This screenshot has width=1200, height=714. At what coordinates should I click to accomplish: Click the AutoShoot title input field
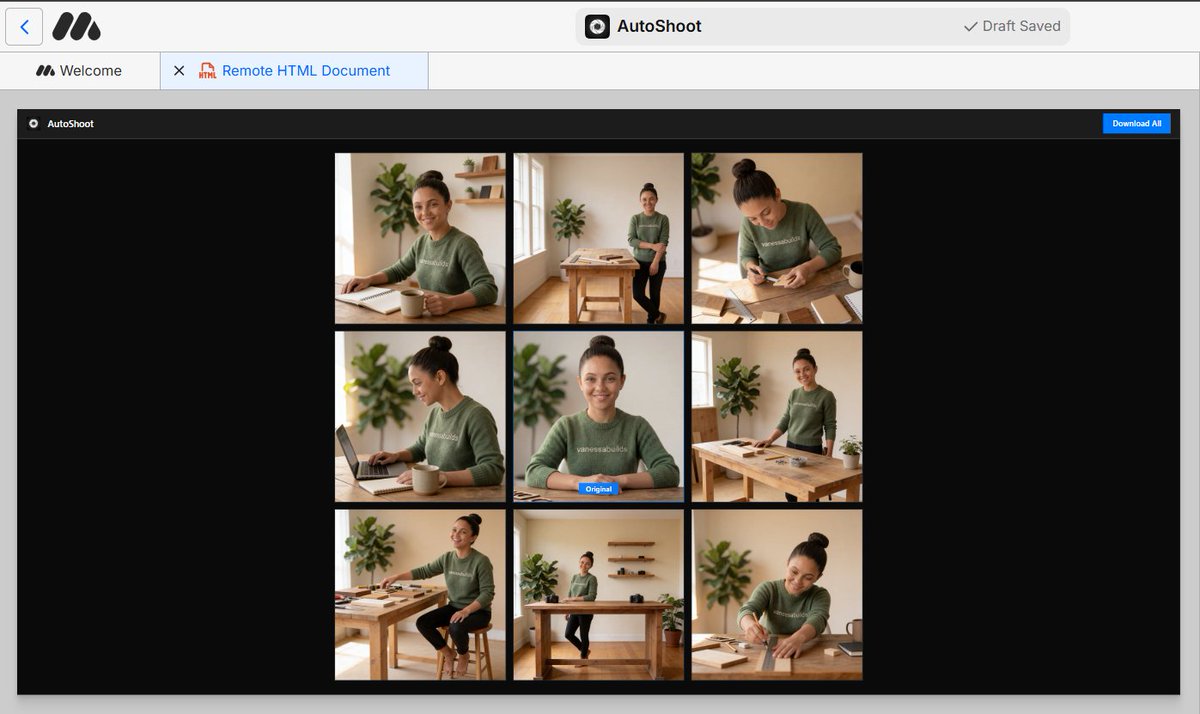(x=822, y=27)
